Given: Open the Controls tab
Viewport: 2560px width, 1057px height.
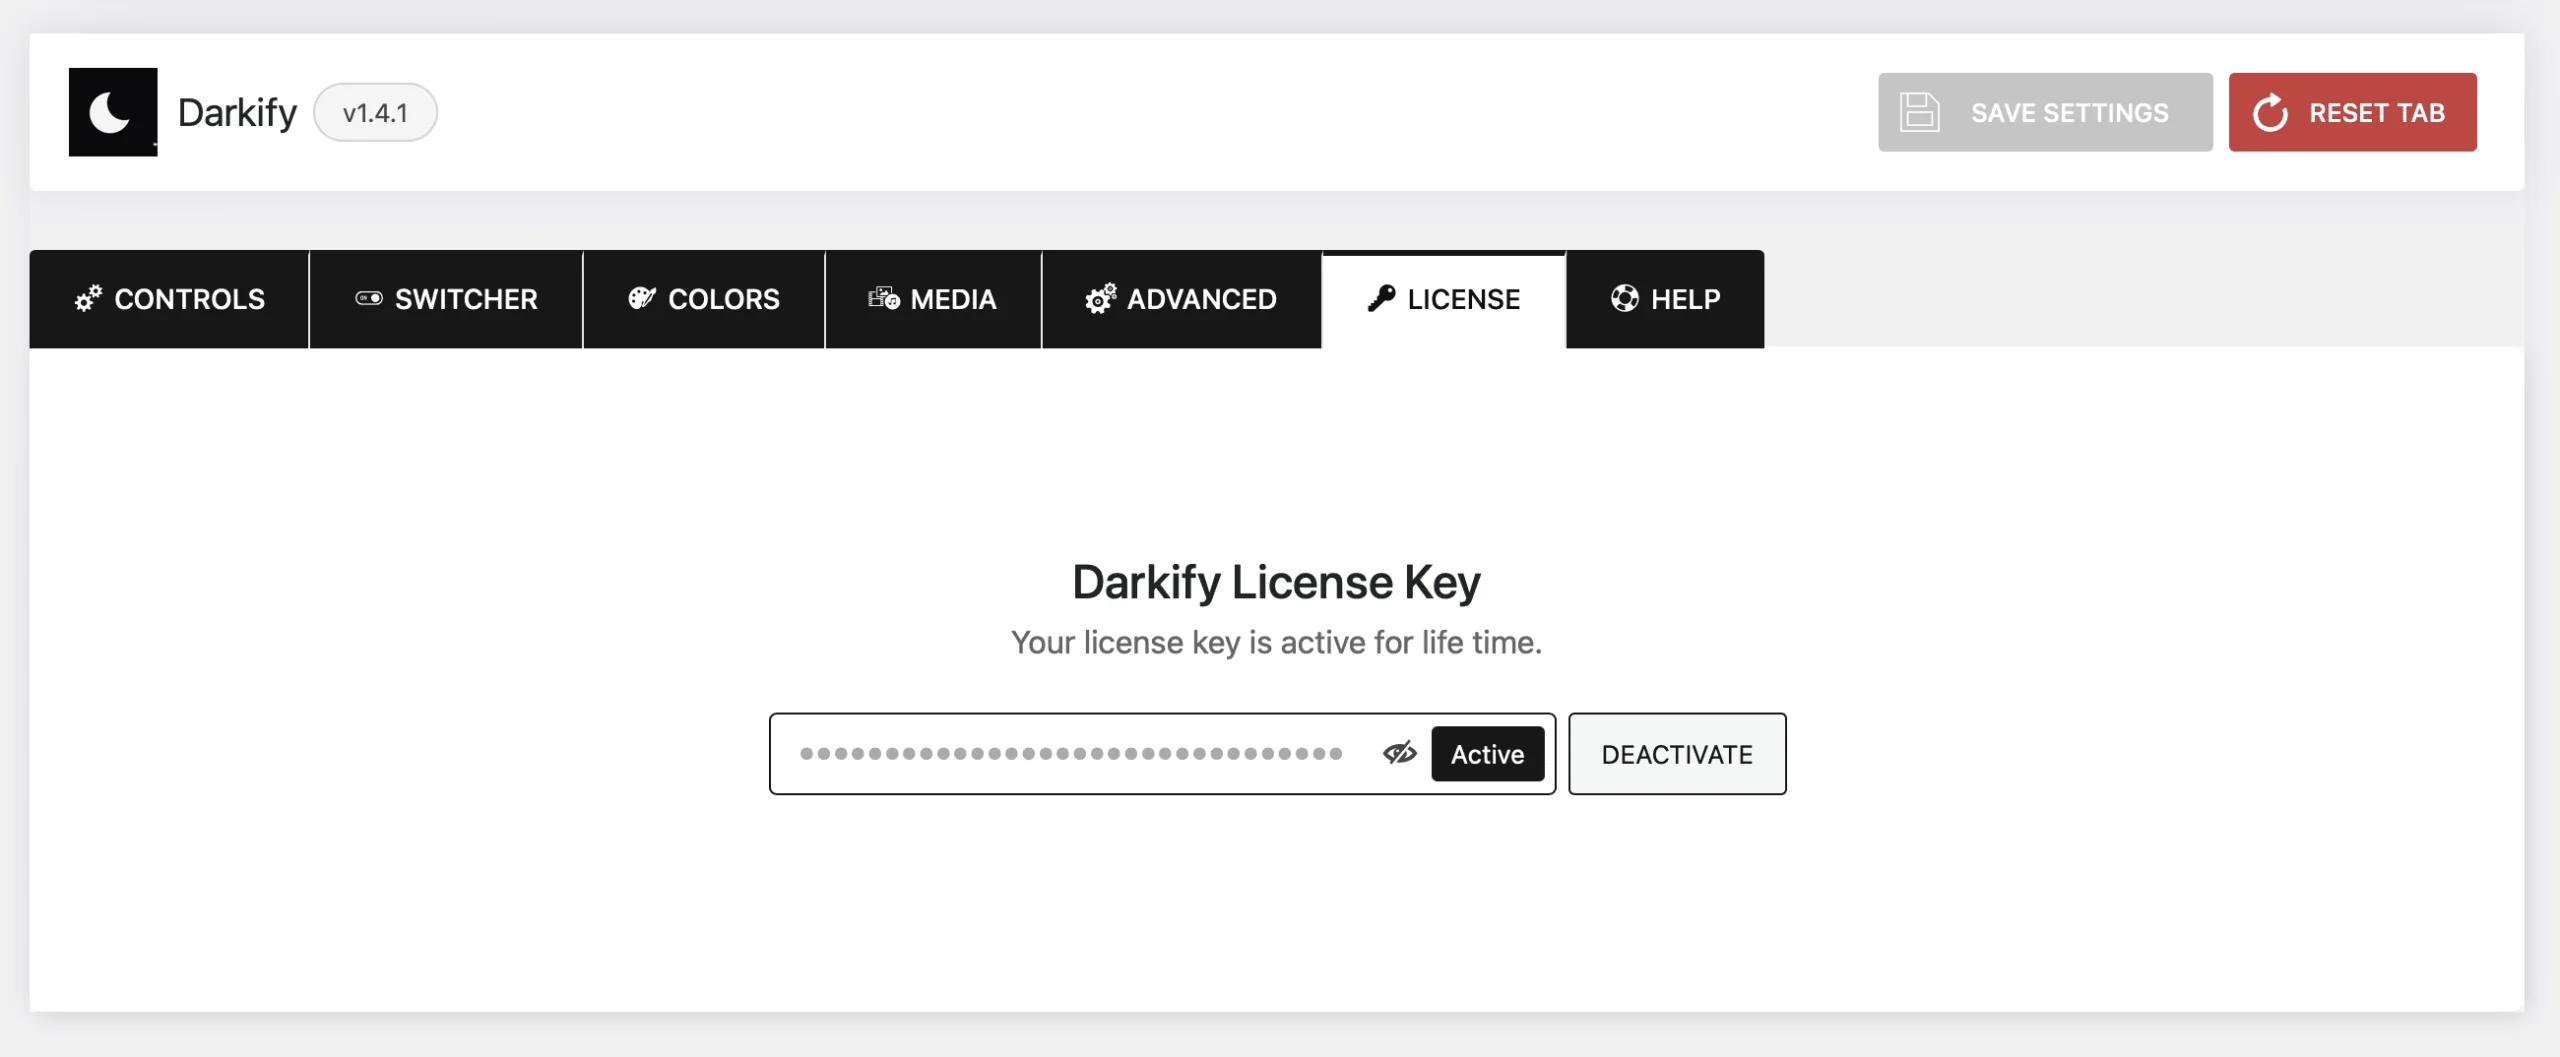Looking at the screenshot, I should click(x=169, y=299).
